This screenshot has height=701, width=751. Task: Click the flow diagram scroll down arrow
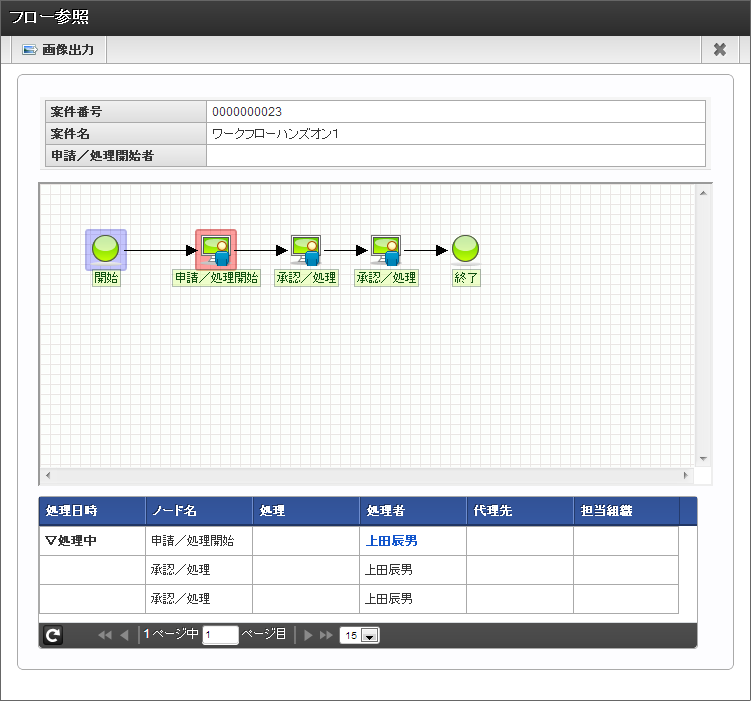click(703, 459)
